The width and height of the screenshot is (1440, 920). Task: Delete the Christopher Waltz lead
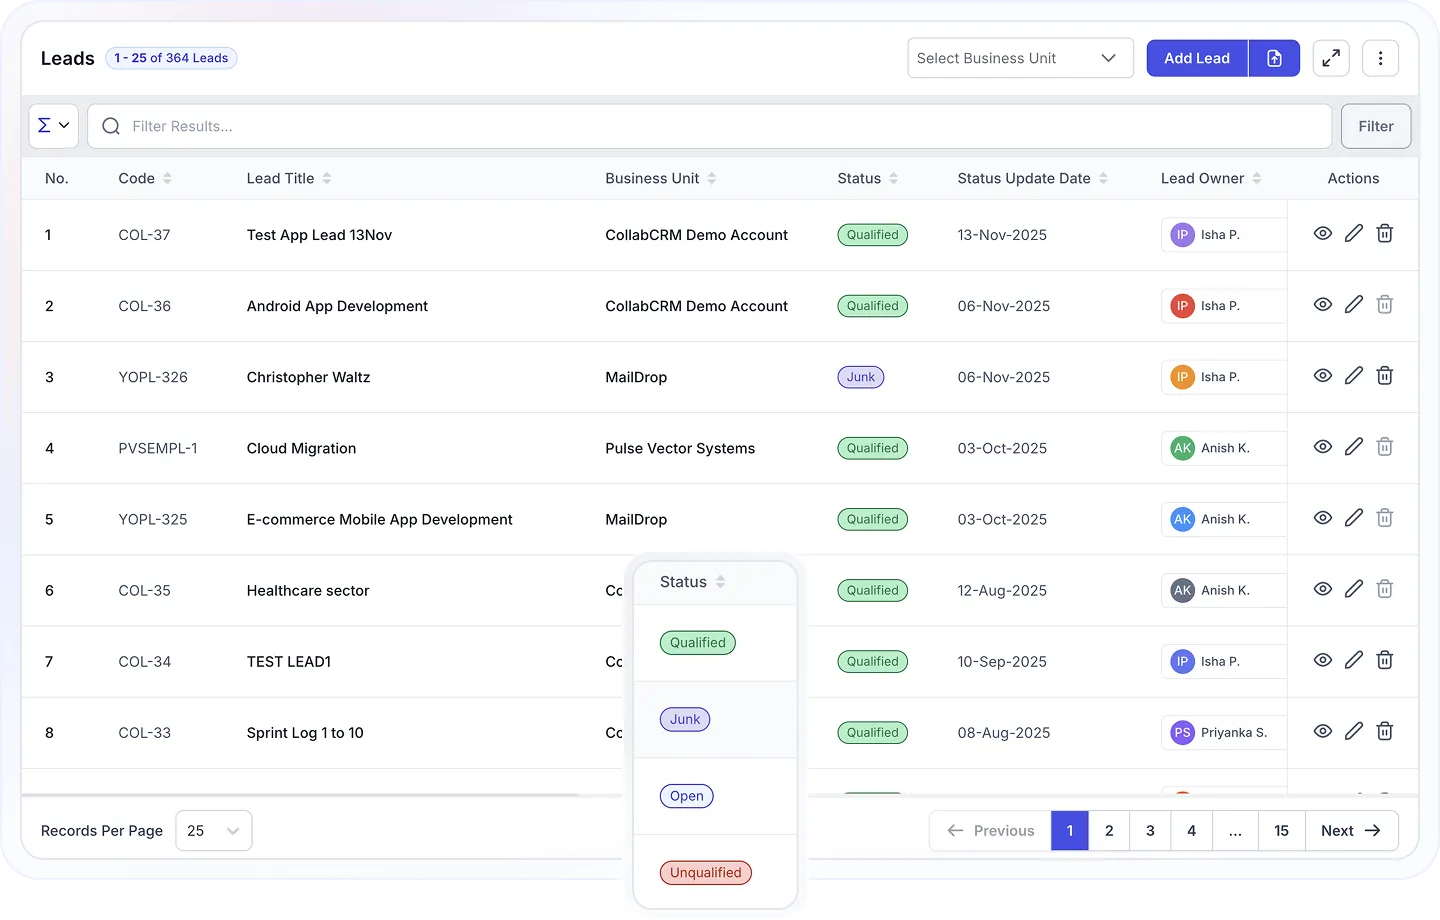click(1384, 376)
